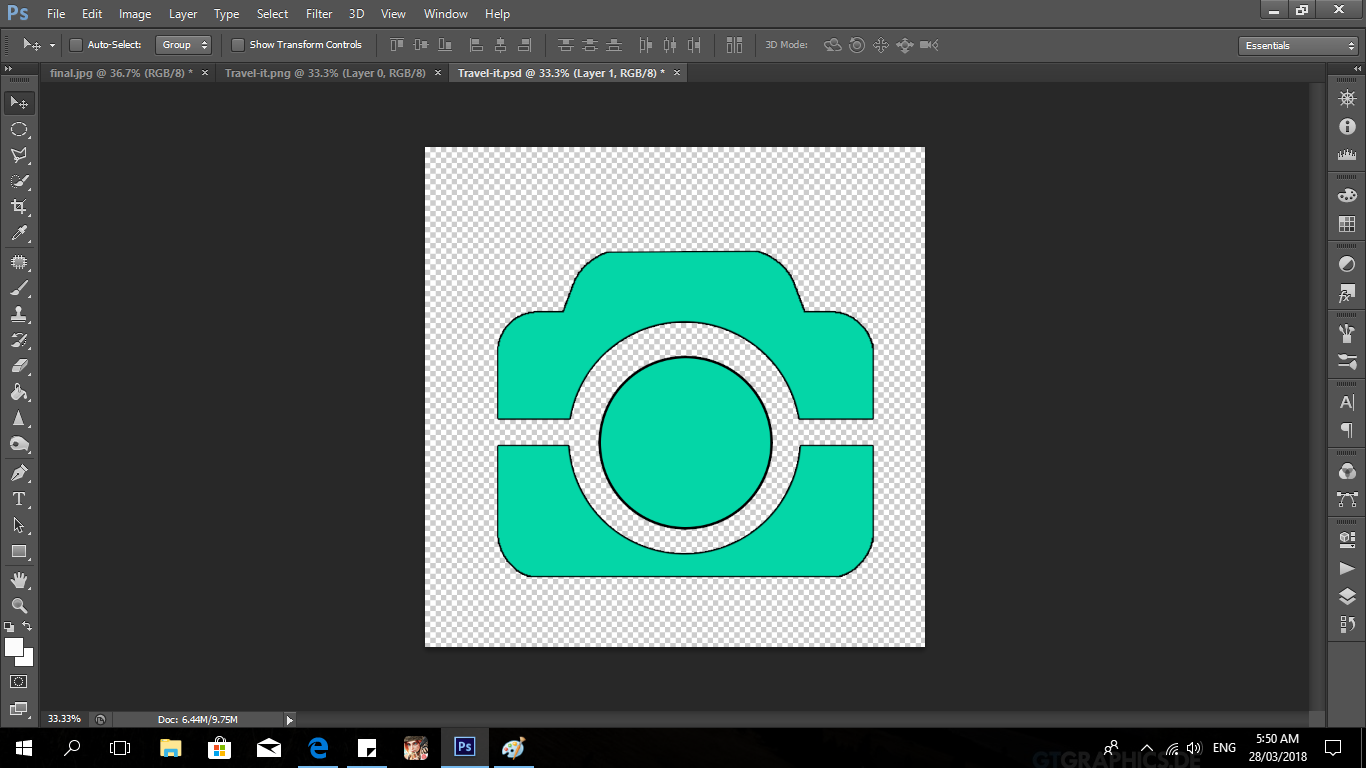This screenshot has width=1366, height=768.
Task: Check Show Transform Controls
Action: [238, 45]
